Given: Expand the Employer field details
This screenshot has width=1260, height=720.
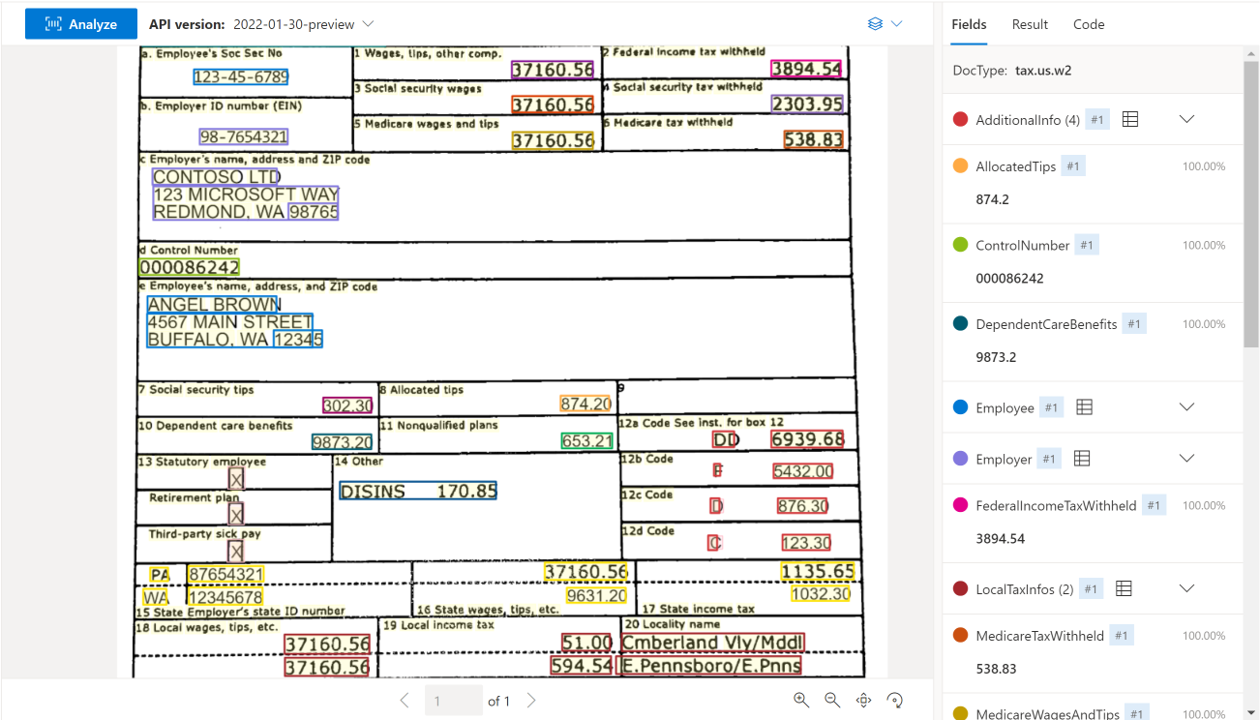Looking at the screenshot, I should (1187, 458).
